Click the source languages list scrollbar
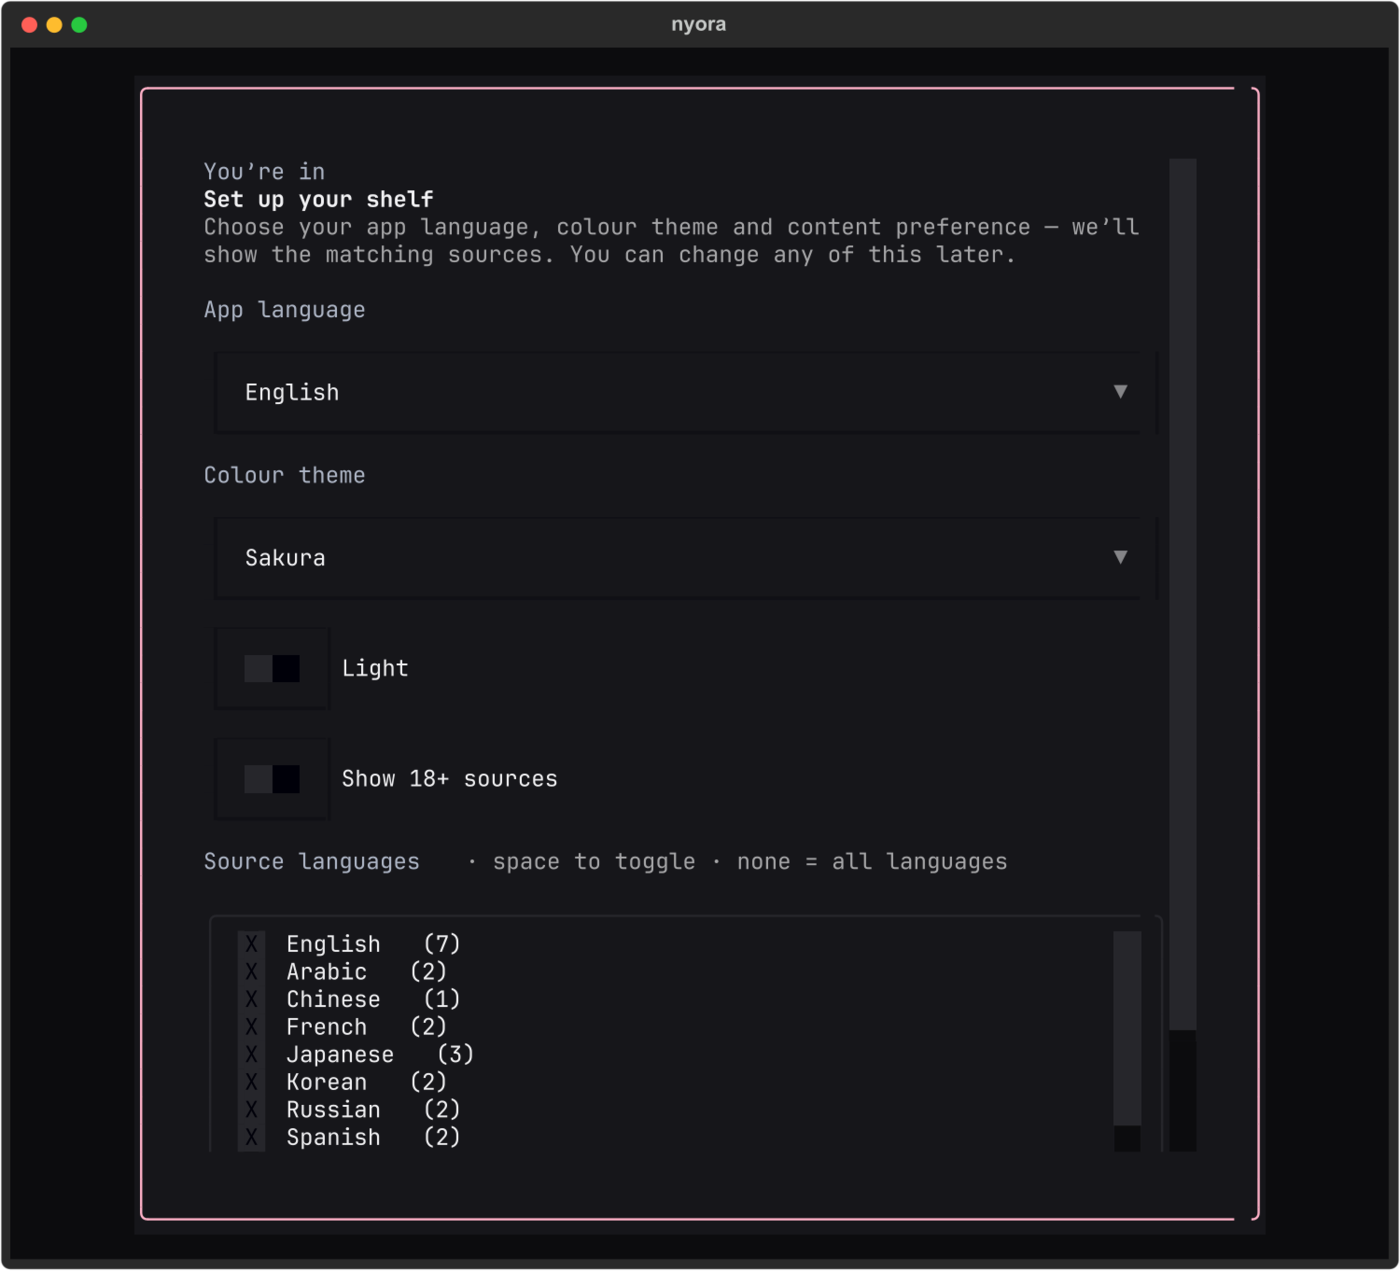The image size is (1400, 1271). [x=1127, y=1041]
